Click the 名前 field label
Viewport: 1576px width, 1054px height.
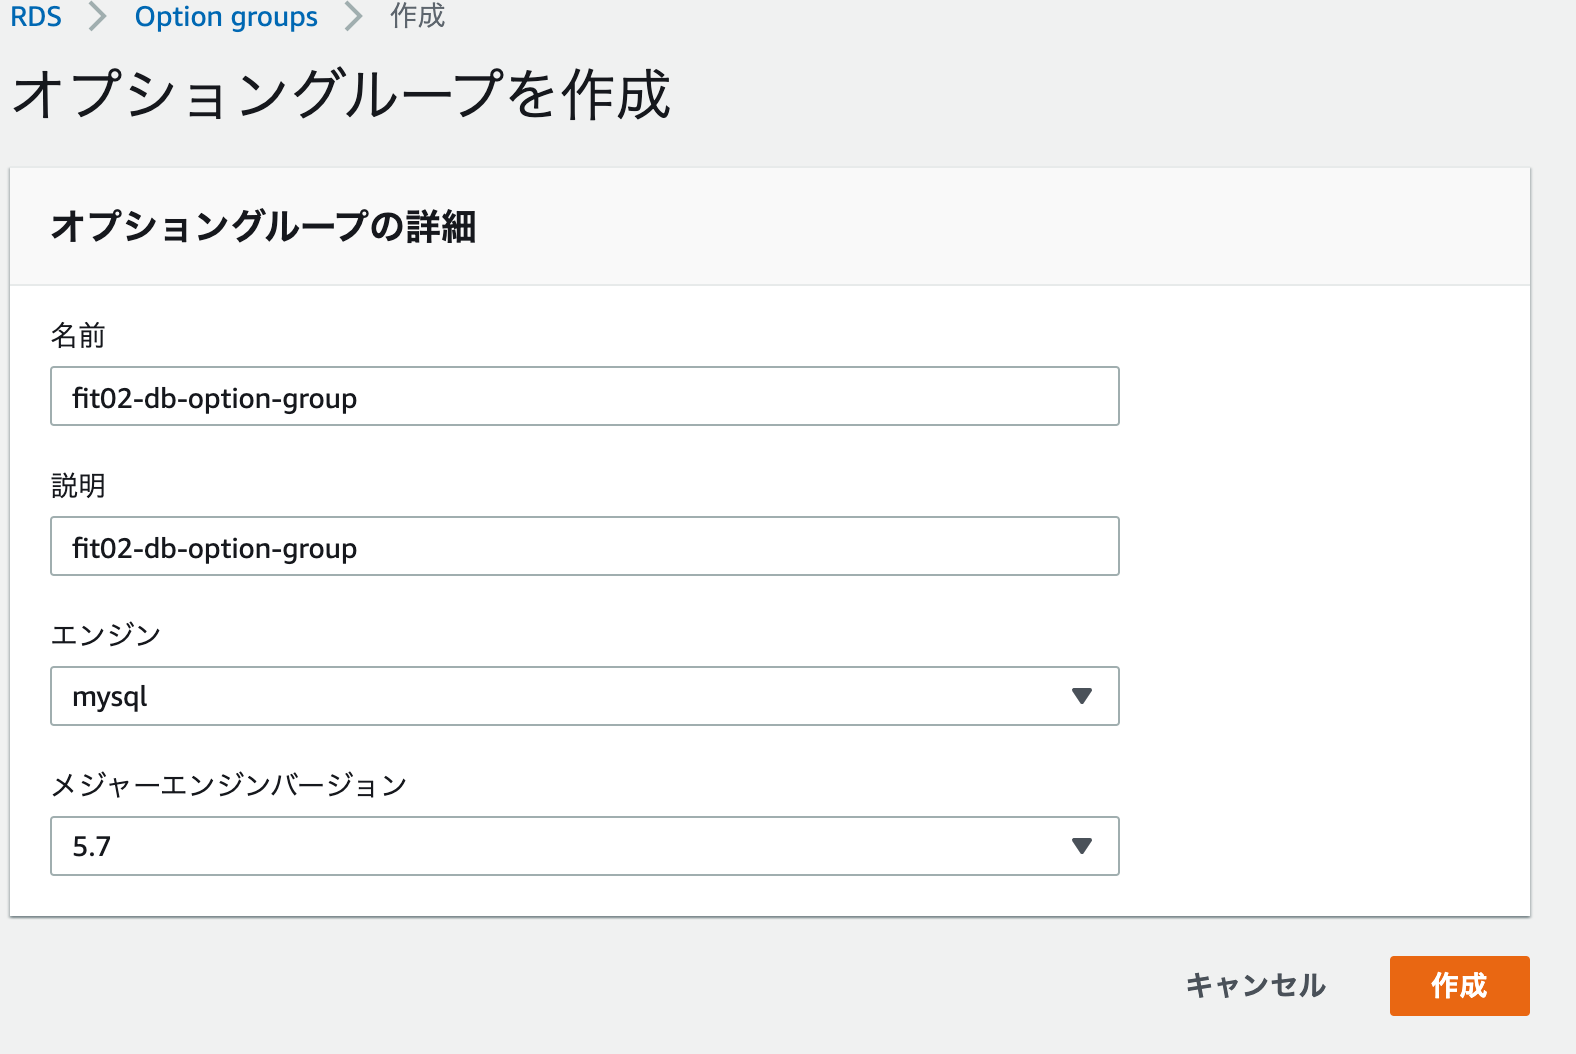click(78, 336)
